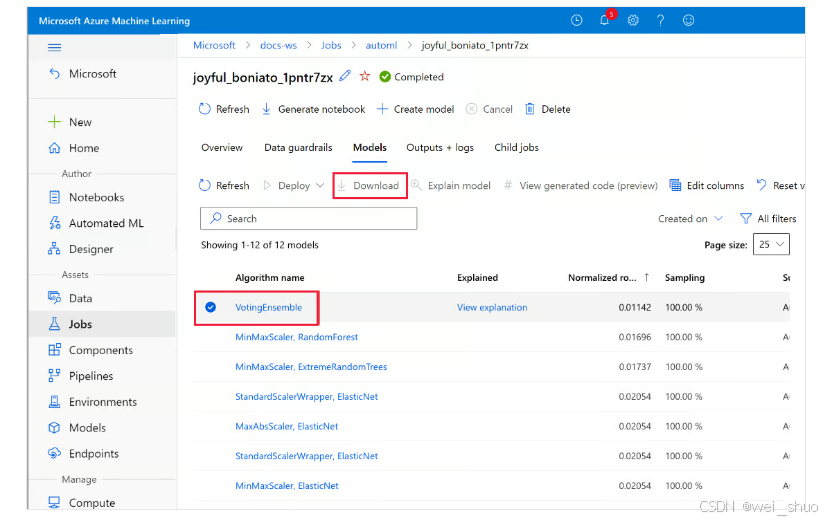Switch to Data guardrails tab
Screen dimensions: 830x522
(298, 148)
